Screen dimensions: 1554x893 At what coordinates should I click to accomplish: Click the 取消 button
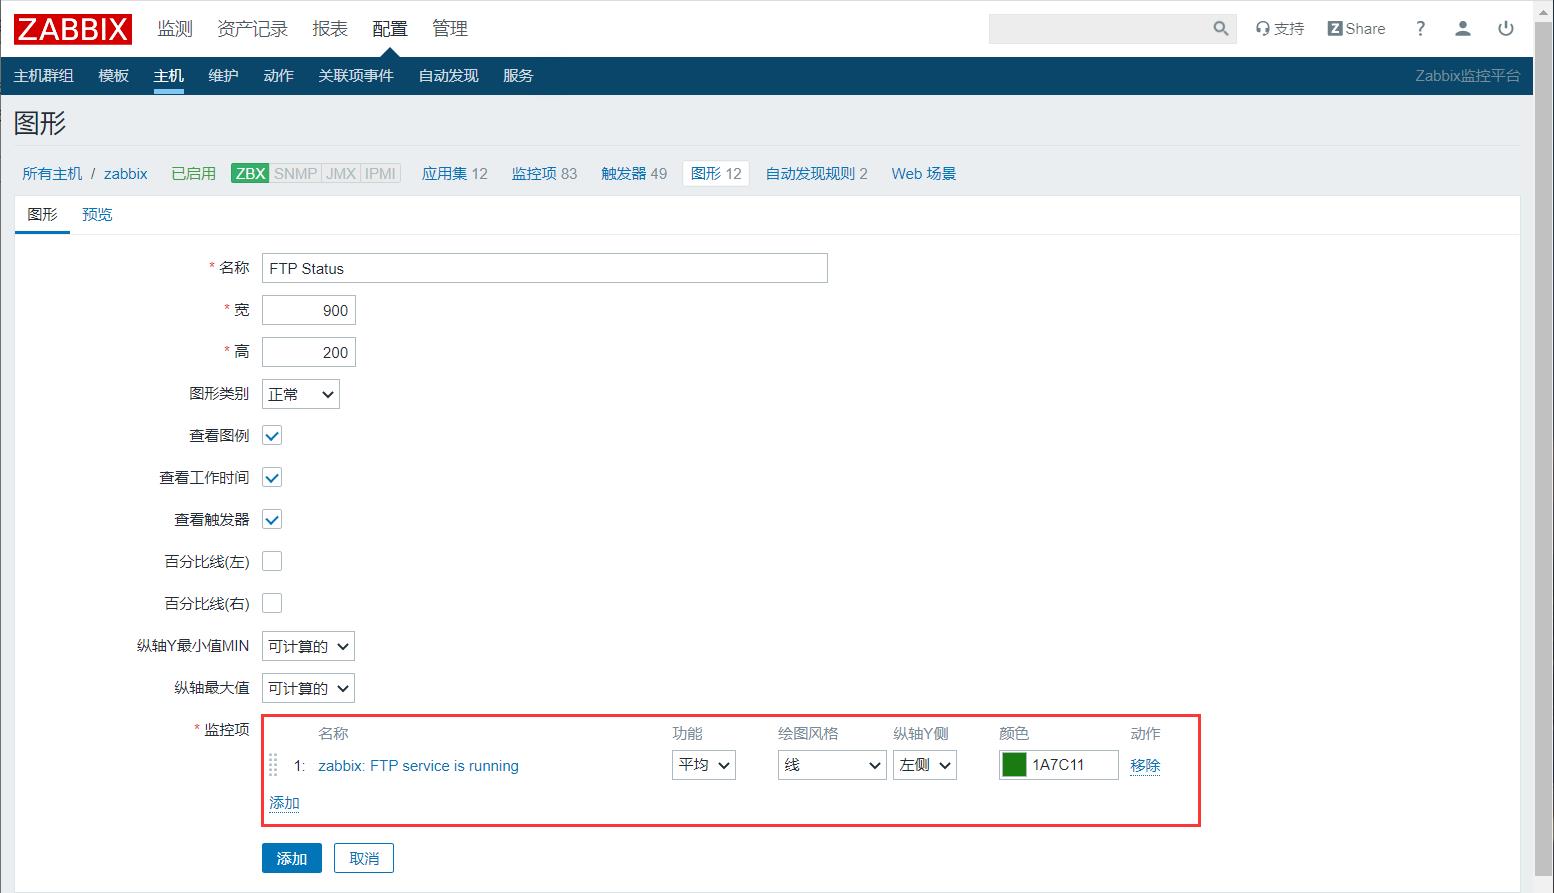[x=364, y=858]
